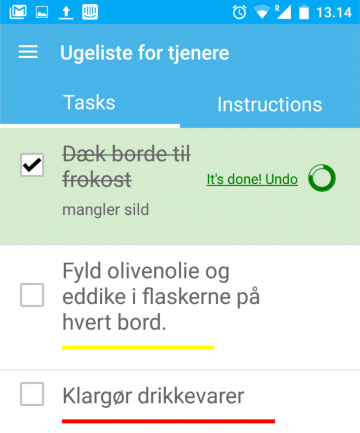
Task: Uncheck the Dæk borde til frokost task
Action: coord(32,165)
